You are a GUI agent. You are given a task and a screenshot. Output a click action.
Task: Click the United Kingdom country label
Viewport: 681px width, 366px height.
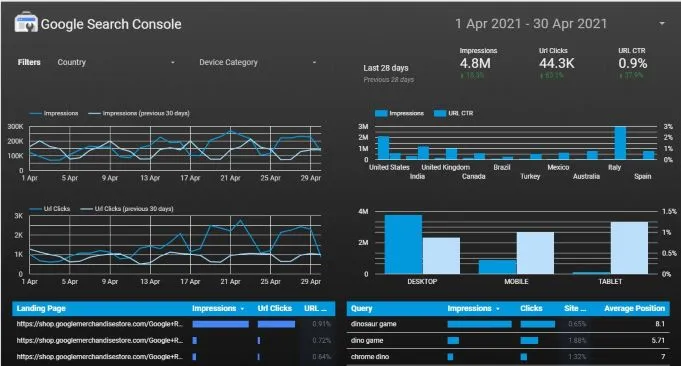[x=446, y=167]
